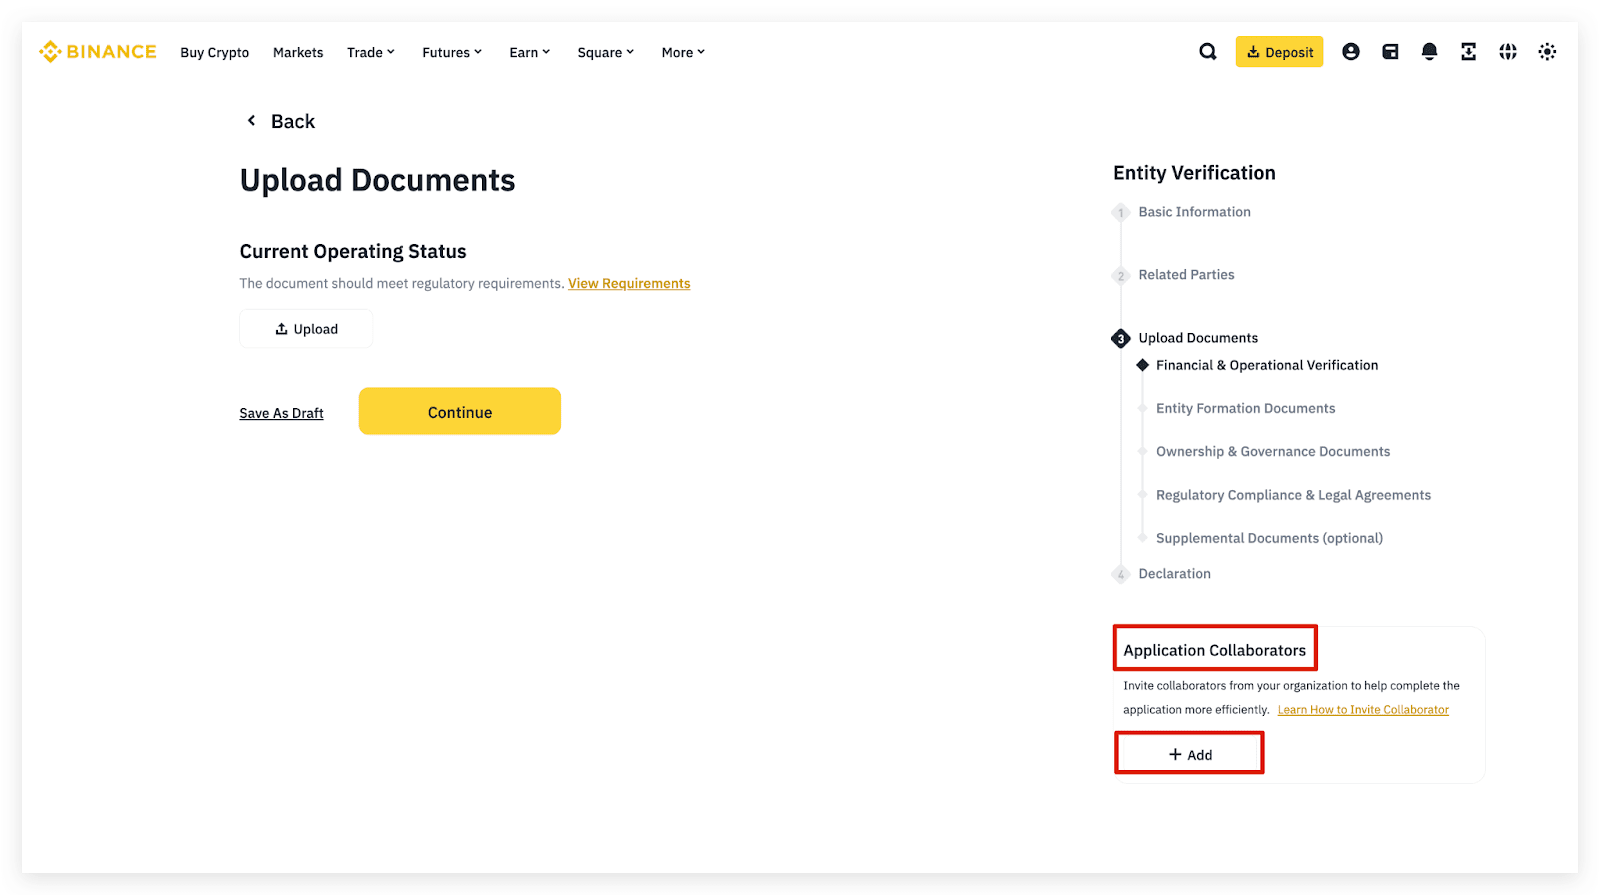Click the download app icon

(x=1468, y=52)
